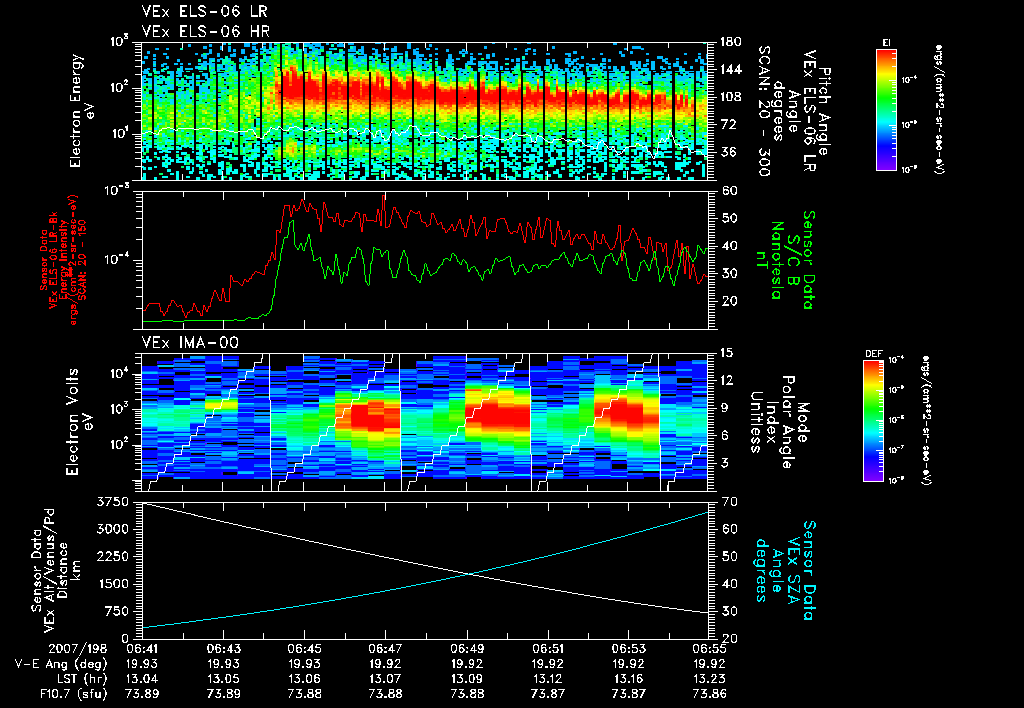This screenshot has height=708, width=1024.
Task: Click the red "Energy Intensity" sensor data label
Action: click(x=64, y=260)
